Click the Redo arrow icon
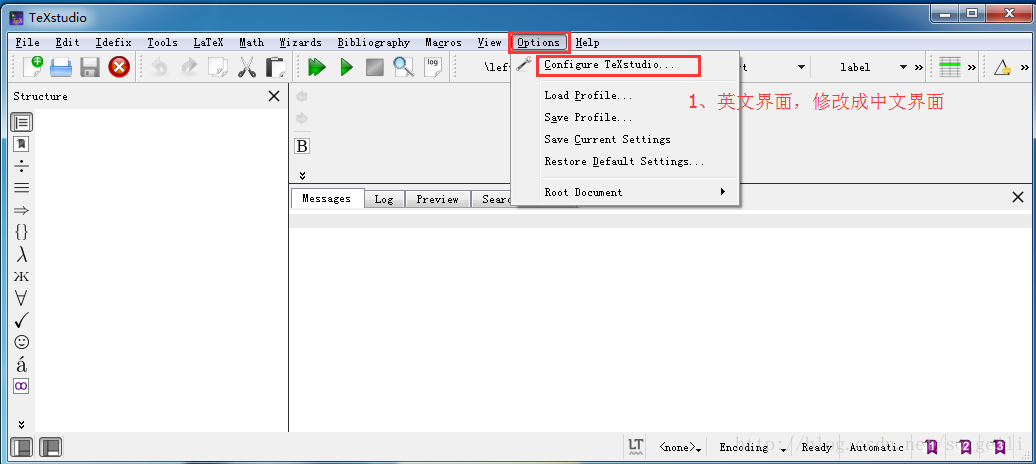Image resolution: width=1036 pixels, height=464 pixels. pos(189,67)
